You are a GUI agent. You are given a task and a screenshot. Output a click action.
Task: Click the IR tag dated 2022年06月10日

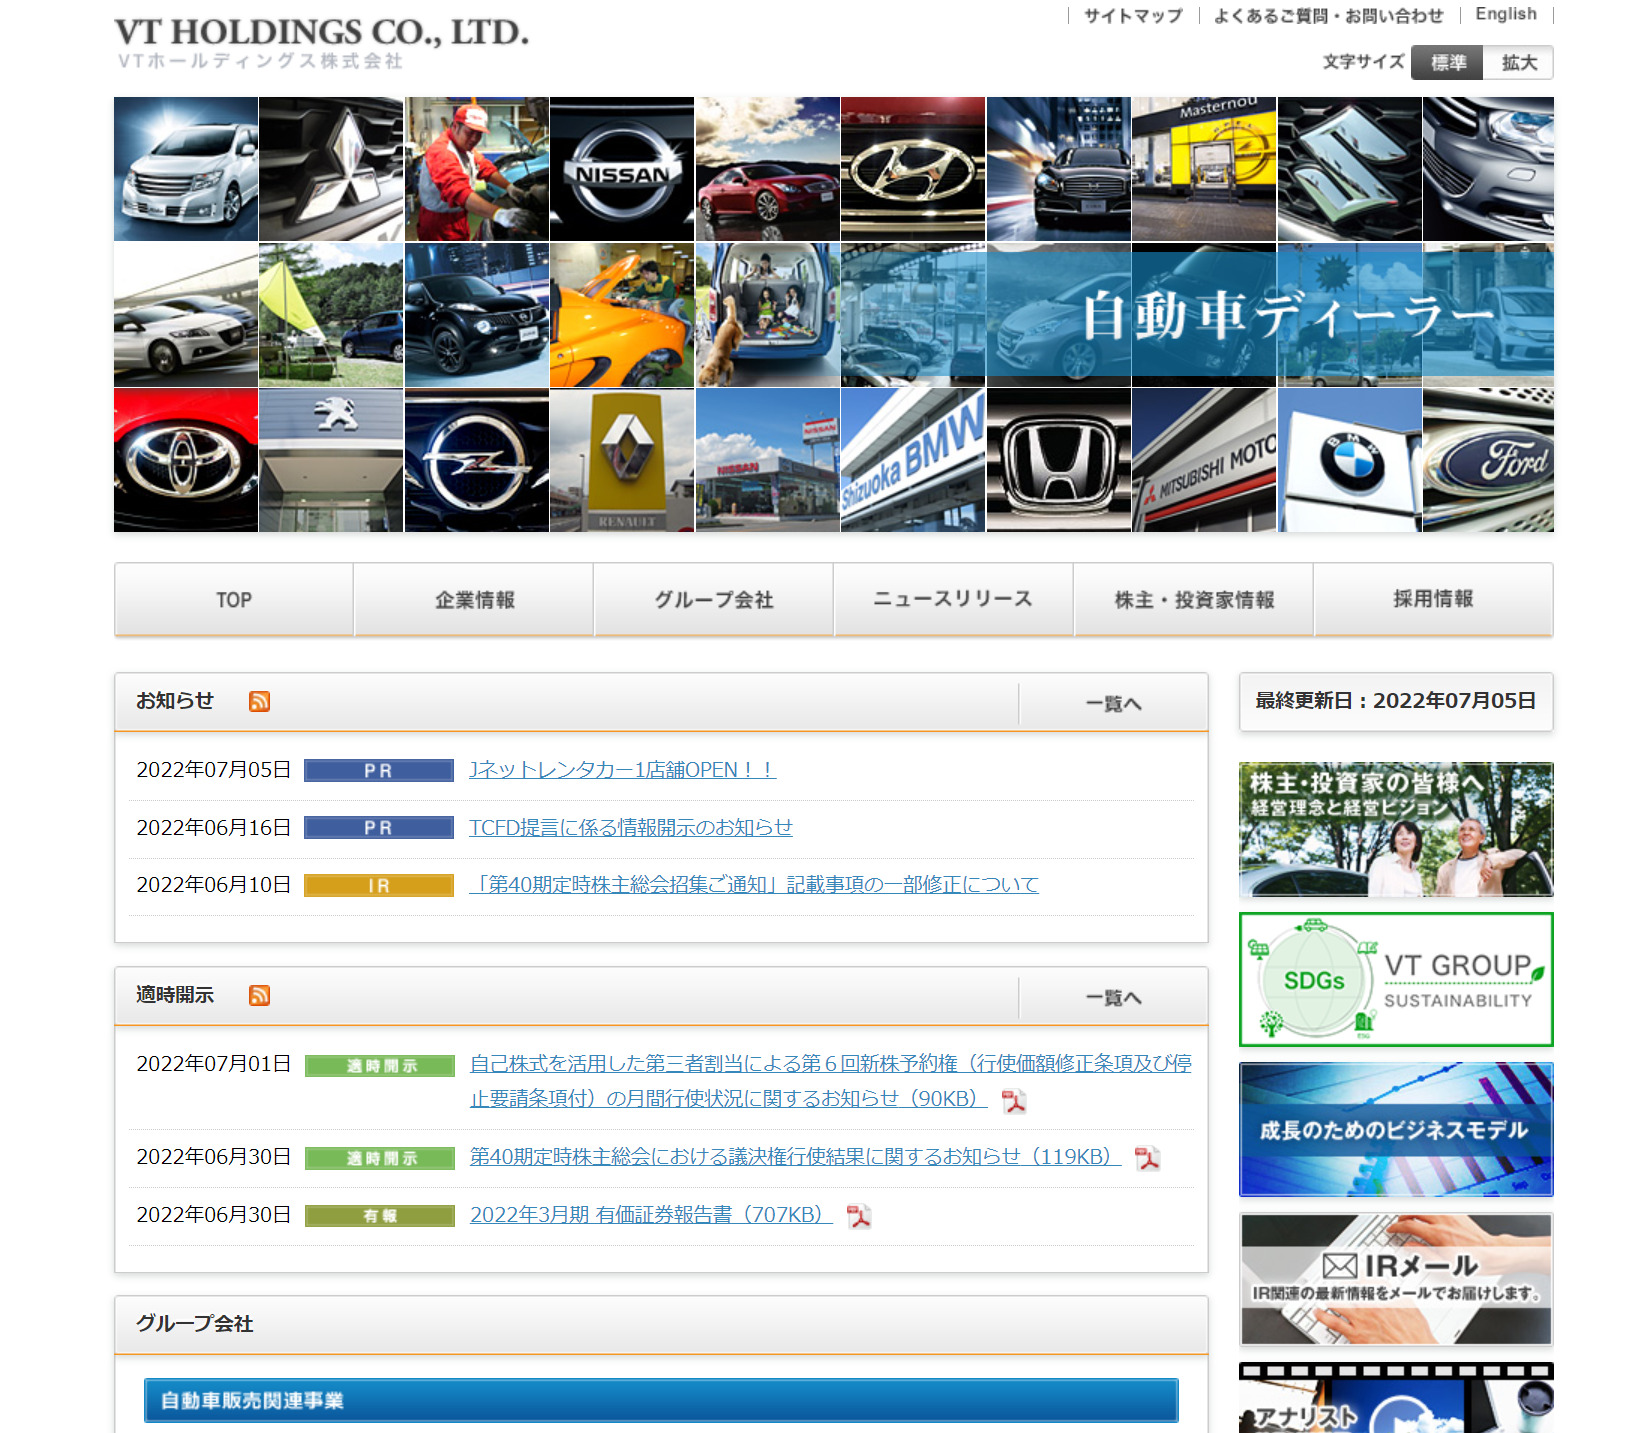pyautogui.click(x=379, y=886)
